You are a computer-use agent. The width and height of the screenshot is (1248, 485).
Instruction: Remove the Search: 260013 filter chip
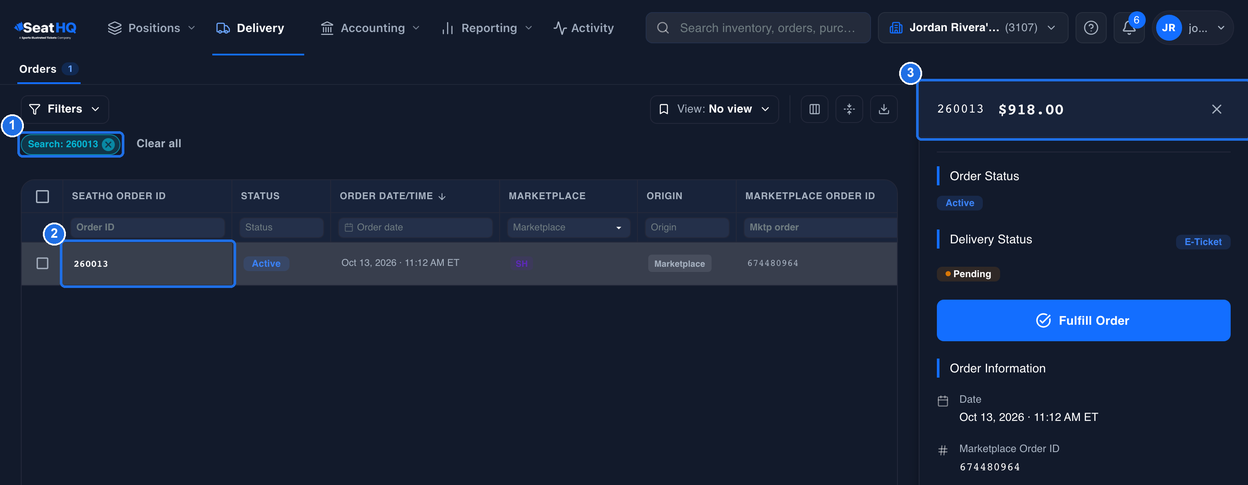108,144
